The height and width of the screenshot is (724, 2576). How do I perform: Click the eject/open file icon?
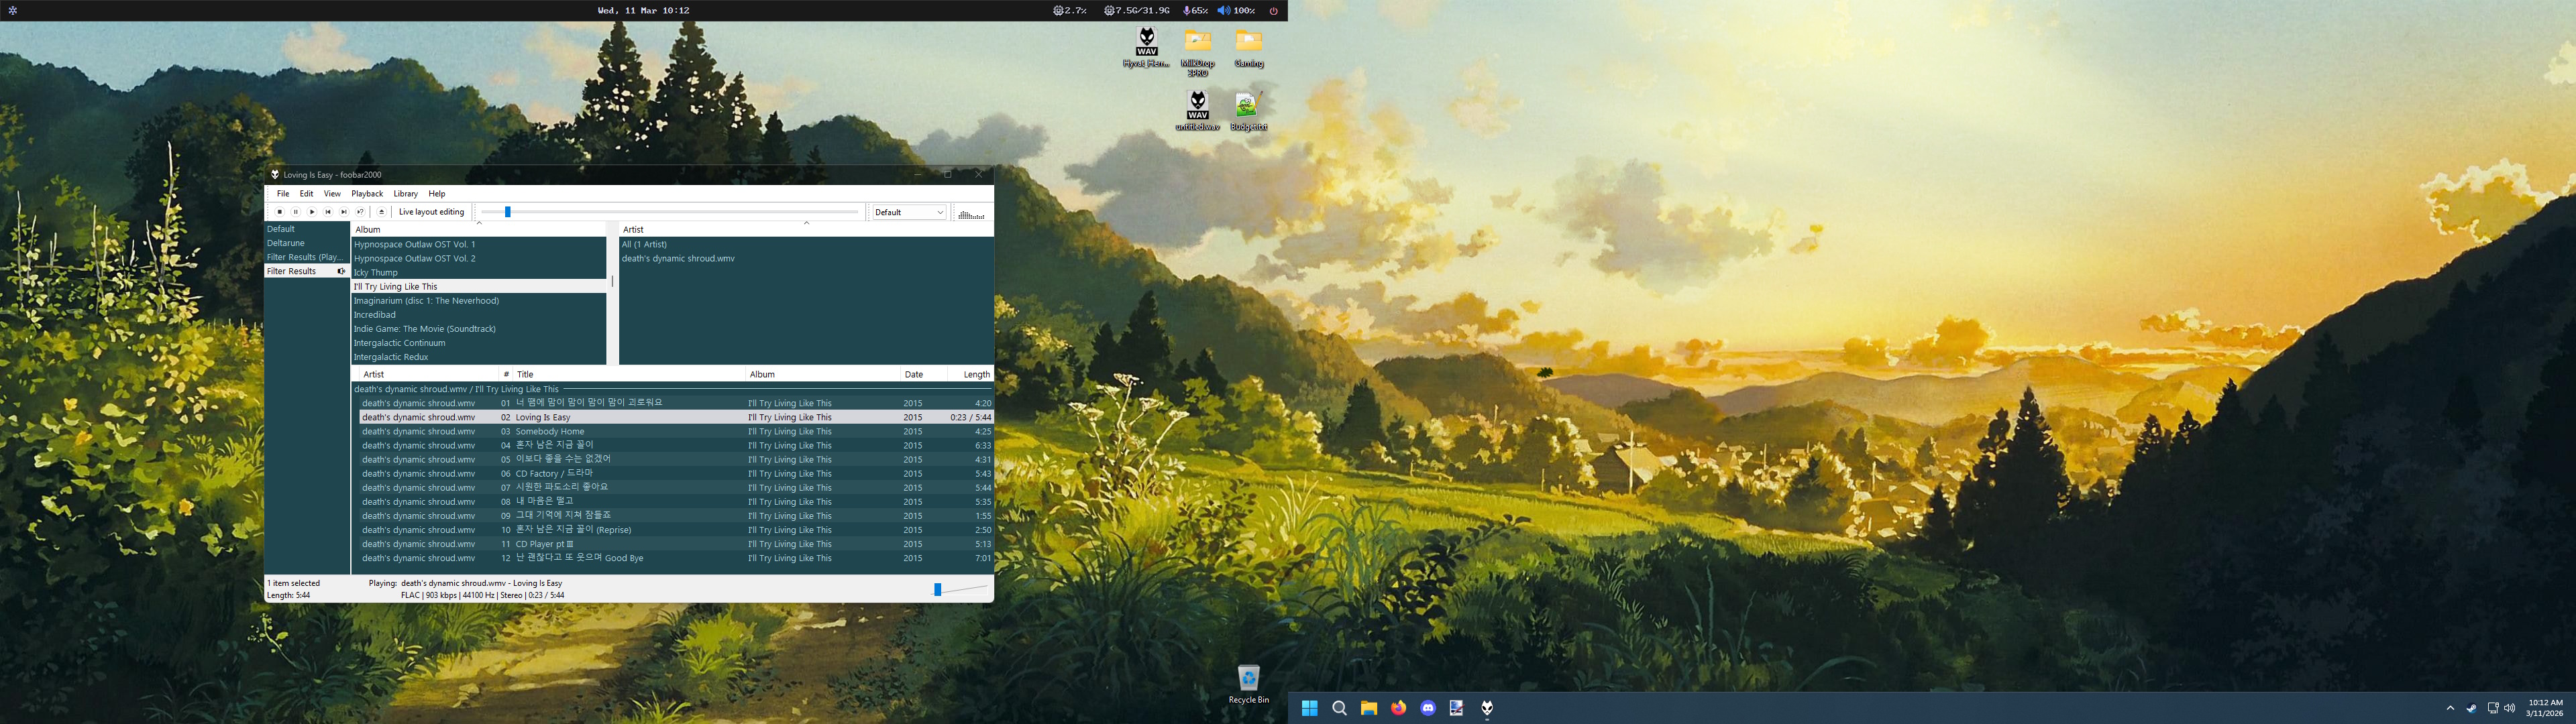pos(381,212)
